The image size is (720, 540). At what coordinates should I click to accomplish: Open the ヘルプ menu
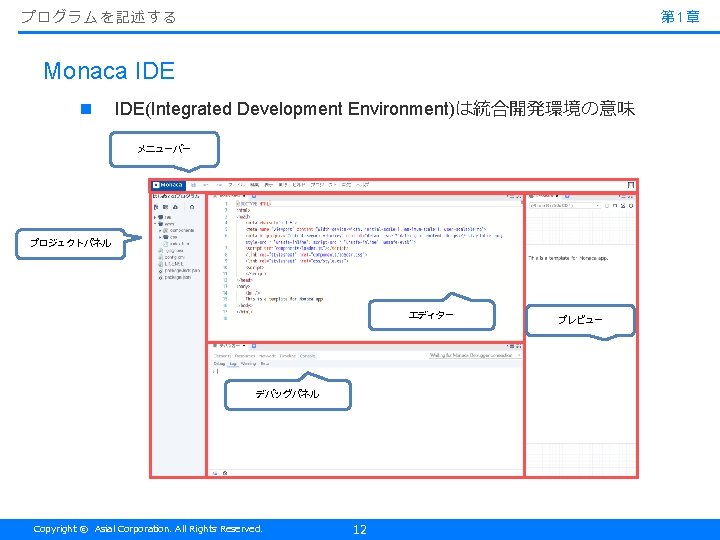coord(363,185)
